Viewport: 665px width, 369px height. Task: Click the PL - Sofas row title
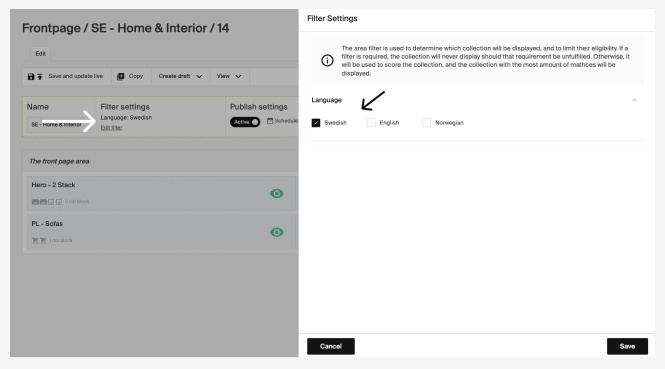pyautogui.click(x=47, y=224)
